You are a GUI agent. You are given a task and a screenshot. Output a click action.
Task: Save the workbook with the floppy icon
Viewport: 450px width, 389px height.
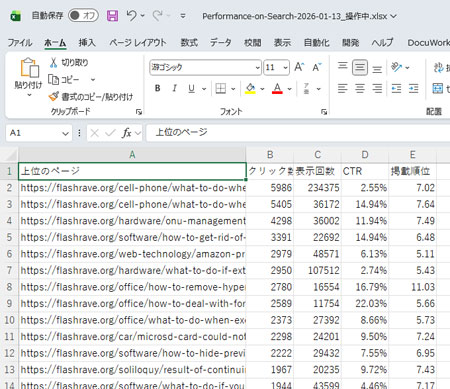[112, 16]
